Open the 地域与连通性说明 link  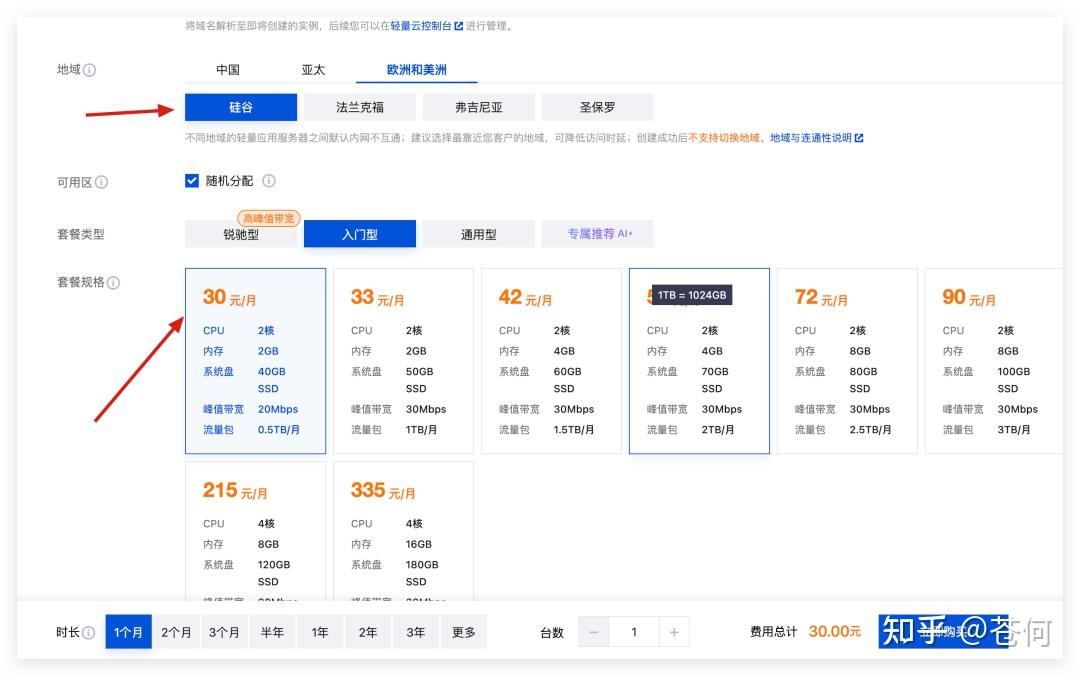(x=810, y=138)
